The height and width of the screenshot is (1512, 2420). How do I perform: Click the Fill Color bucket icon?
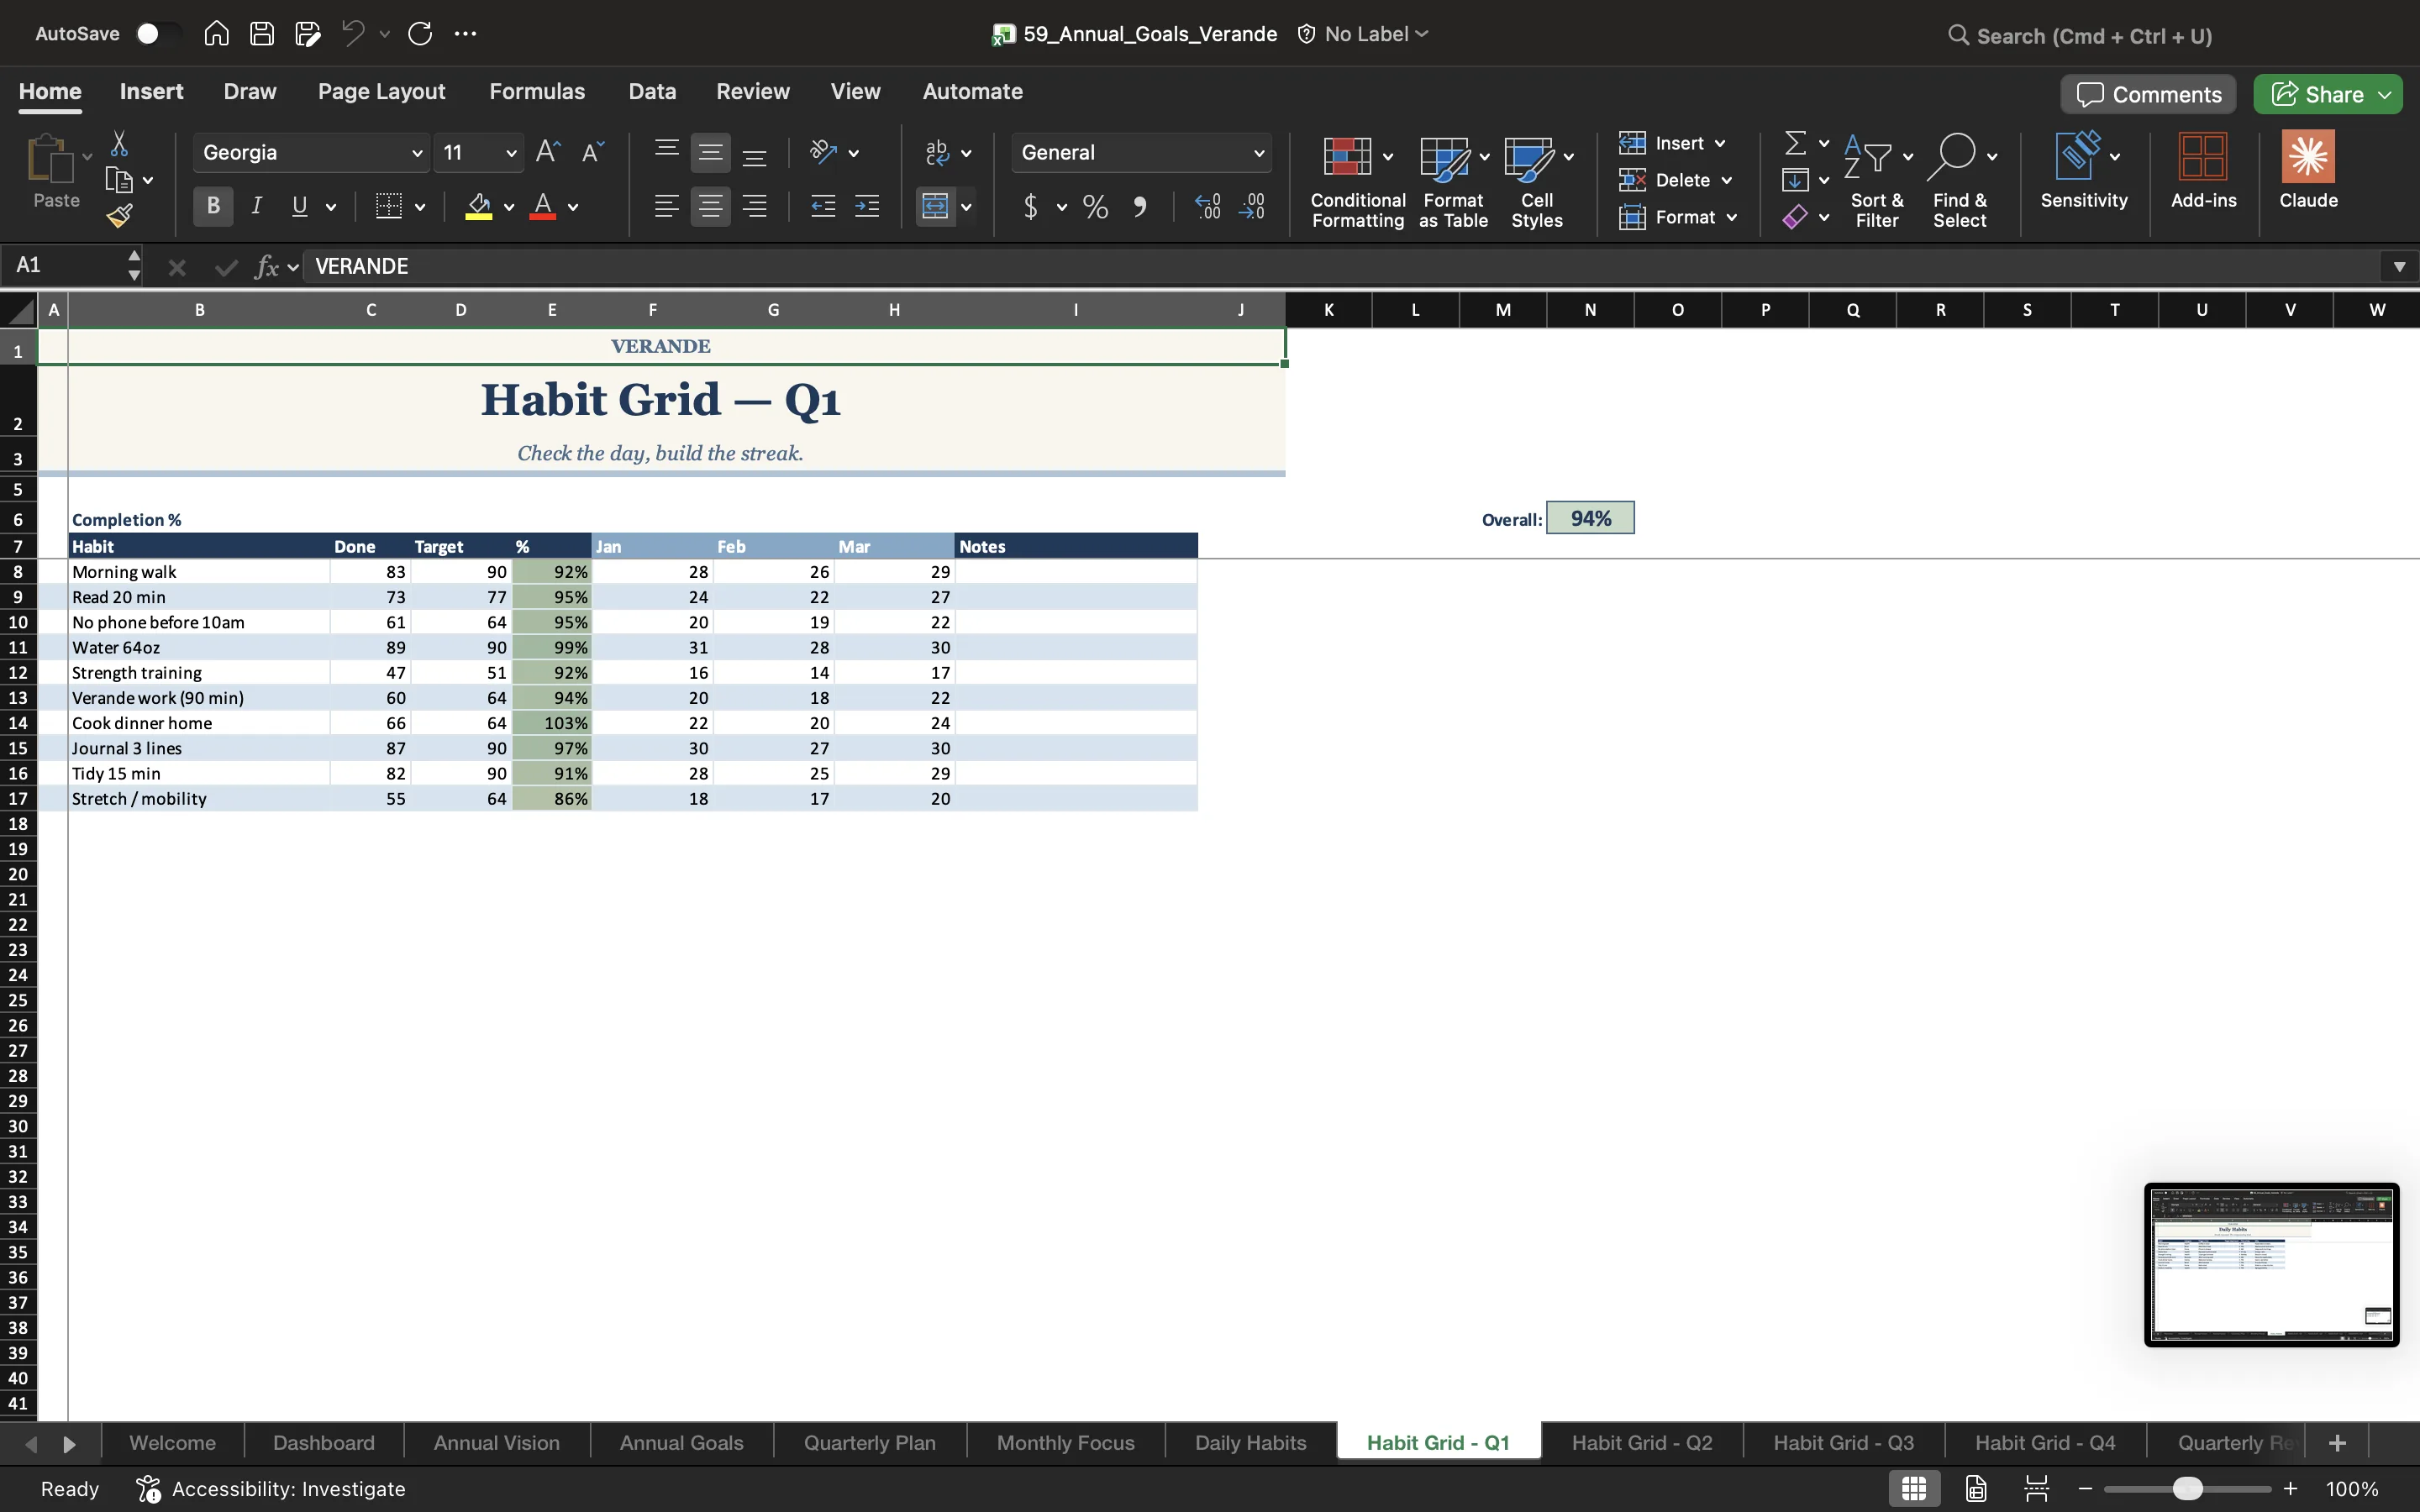[479, 206]
